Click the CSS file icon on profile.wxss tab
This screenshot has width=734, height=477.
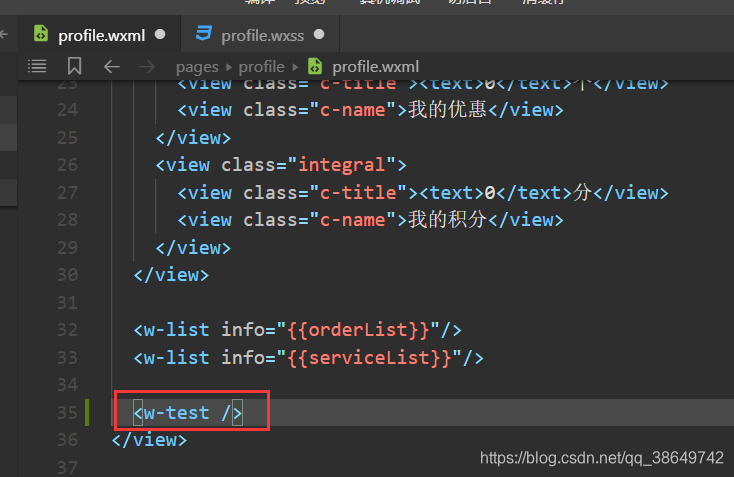203,34
